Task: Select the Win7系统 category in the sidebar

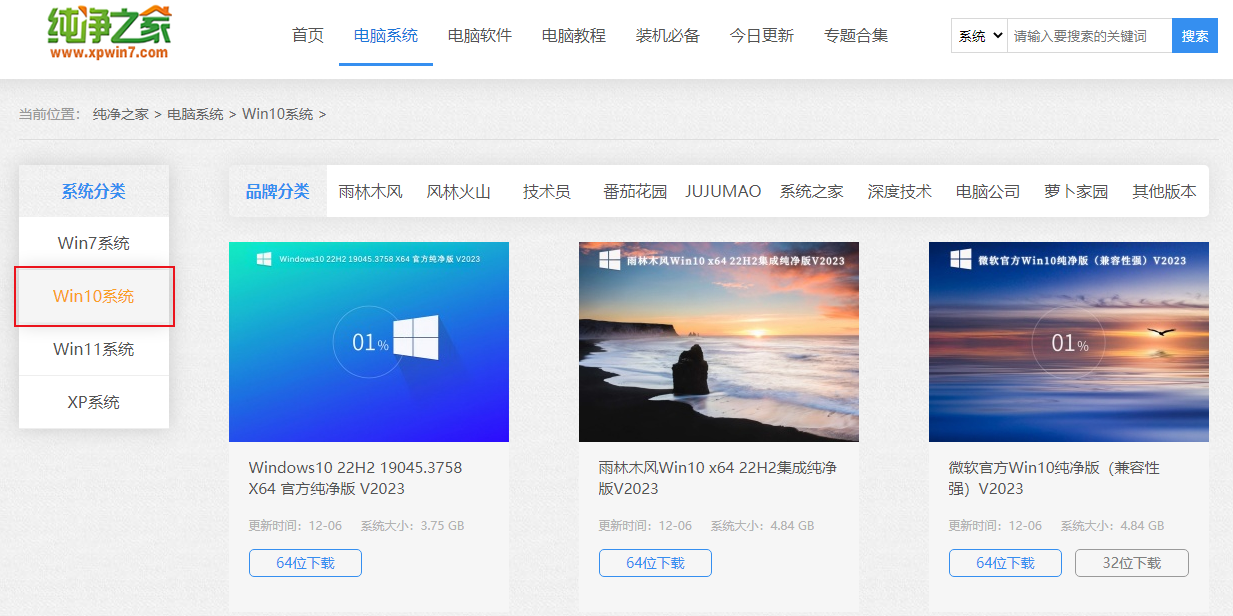Action: tap(93, 243)
